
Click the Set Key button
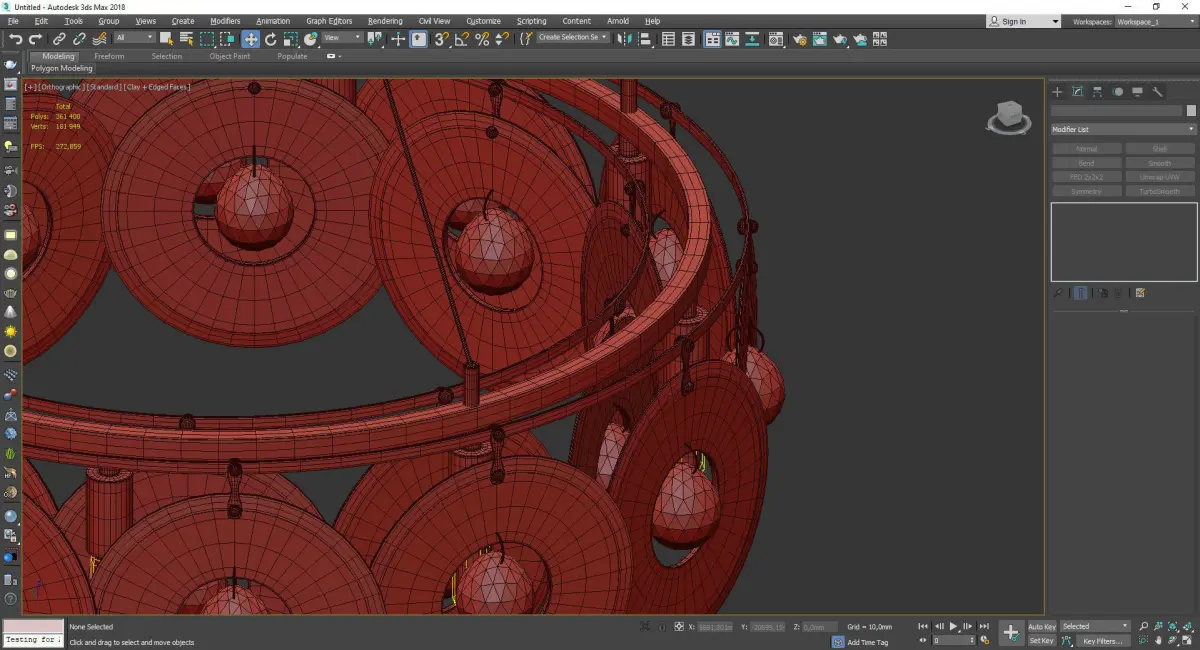1041,641
